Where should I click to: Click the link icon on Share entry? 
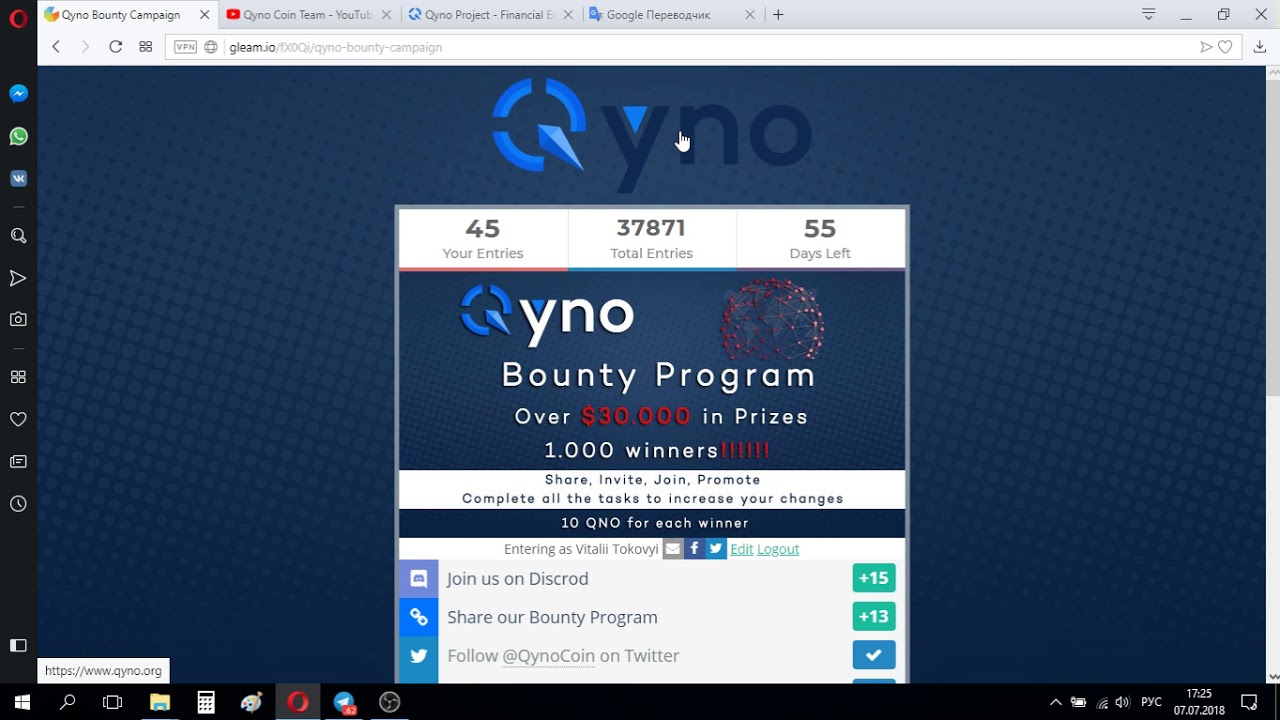[419, 617]
